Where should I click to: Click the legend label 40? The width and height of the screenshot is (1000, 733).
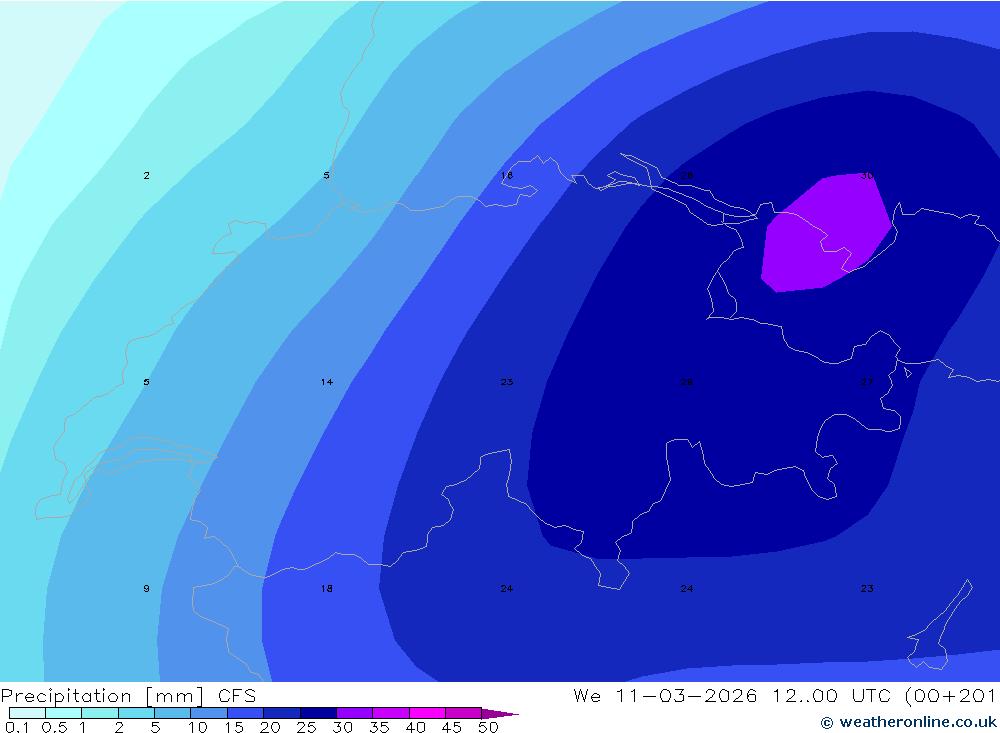point(415,727)
